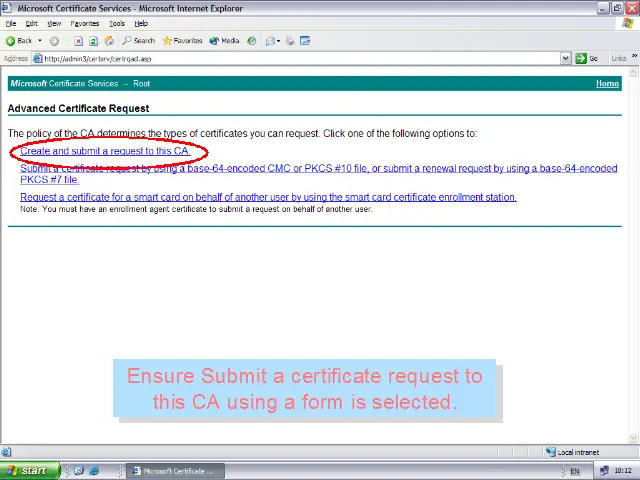This screenshot has height=480, width=640.
Task: Click the Windows flag logo in menu bar
Action: coord(628,23)
